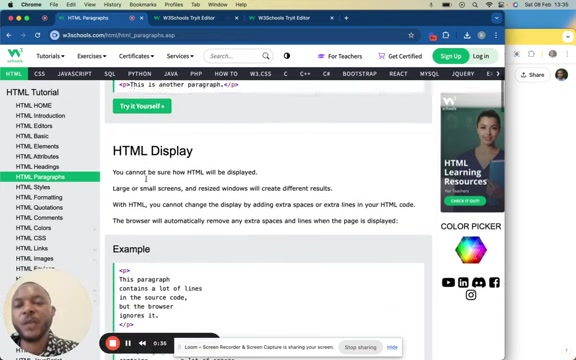Select the PYTHON topic tab
Screen dimensions: 576x360
pos(140,74)
